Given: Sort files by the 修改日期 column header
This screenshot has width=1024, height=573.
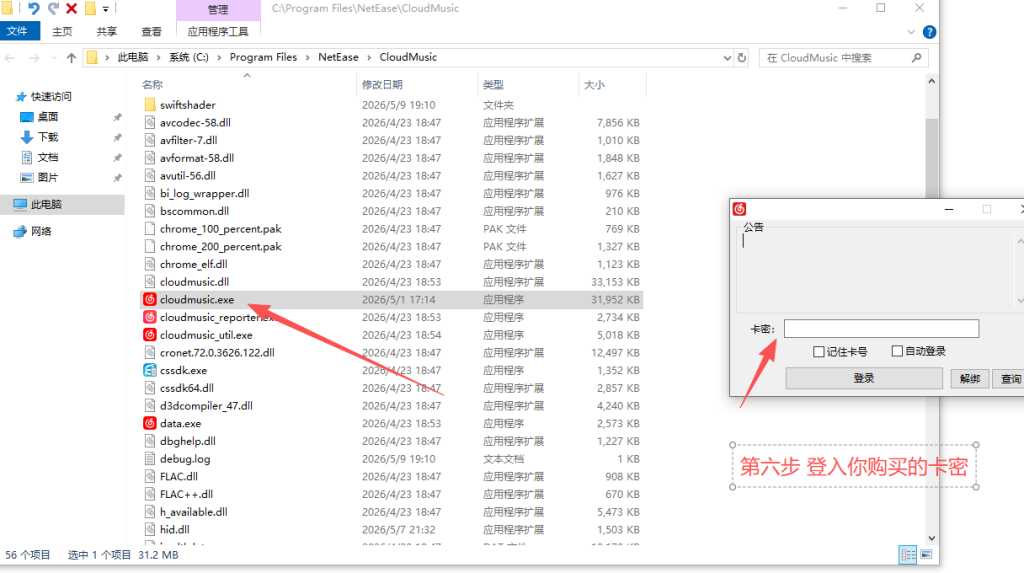Looking at the screenshot, I should (x=382, y=84).
